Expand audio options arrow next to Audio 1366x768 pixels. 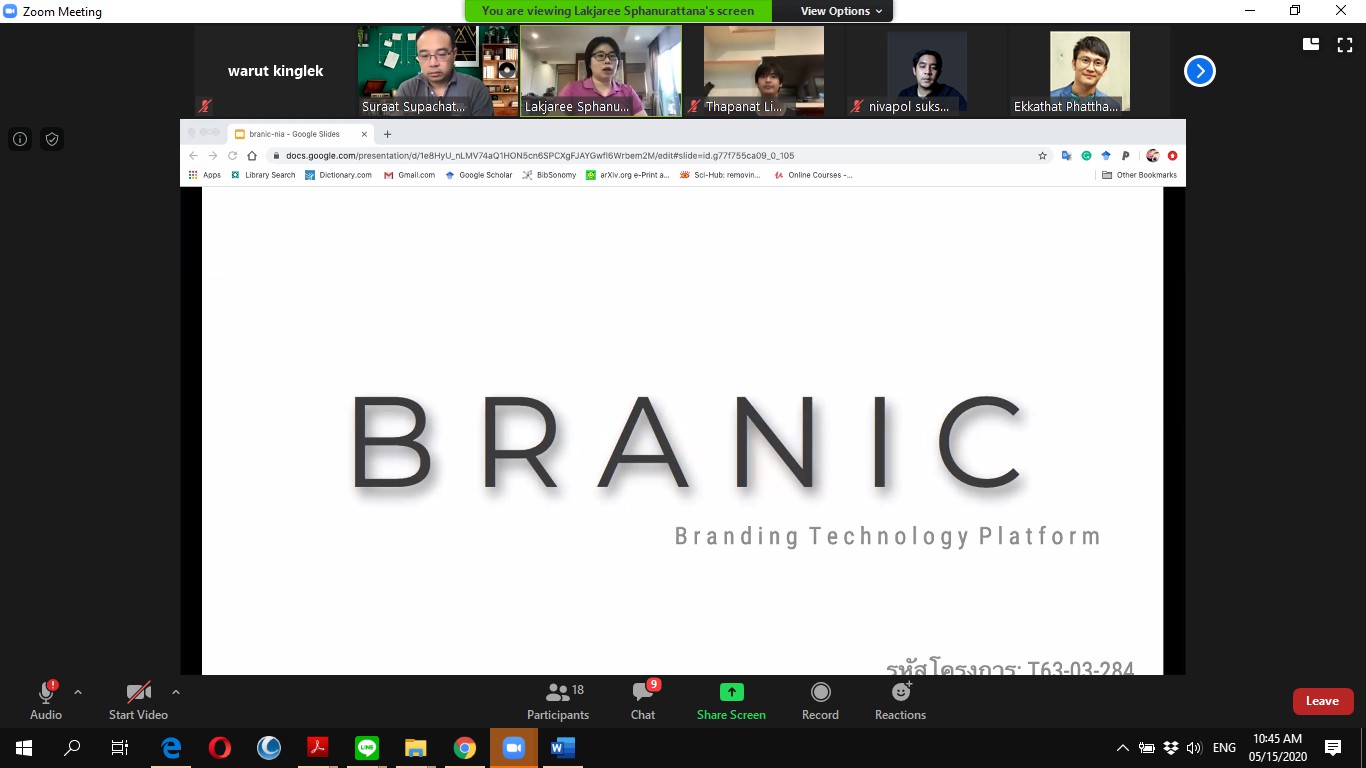(x=78, y=692)
